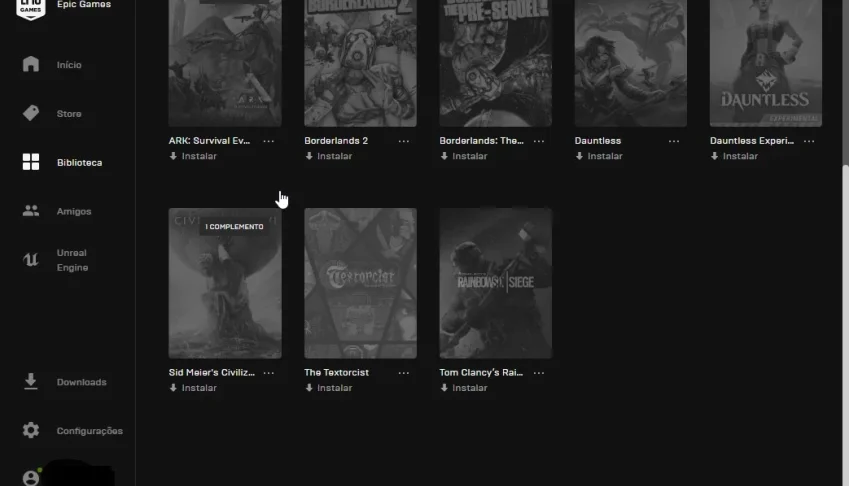Click the Dauntless title text
Viewport: 849px width, 486px height.
click(x=598, y=141)
